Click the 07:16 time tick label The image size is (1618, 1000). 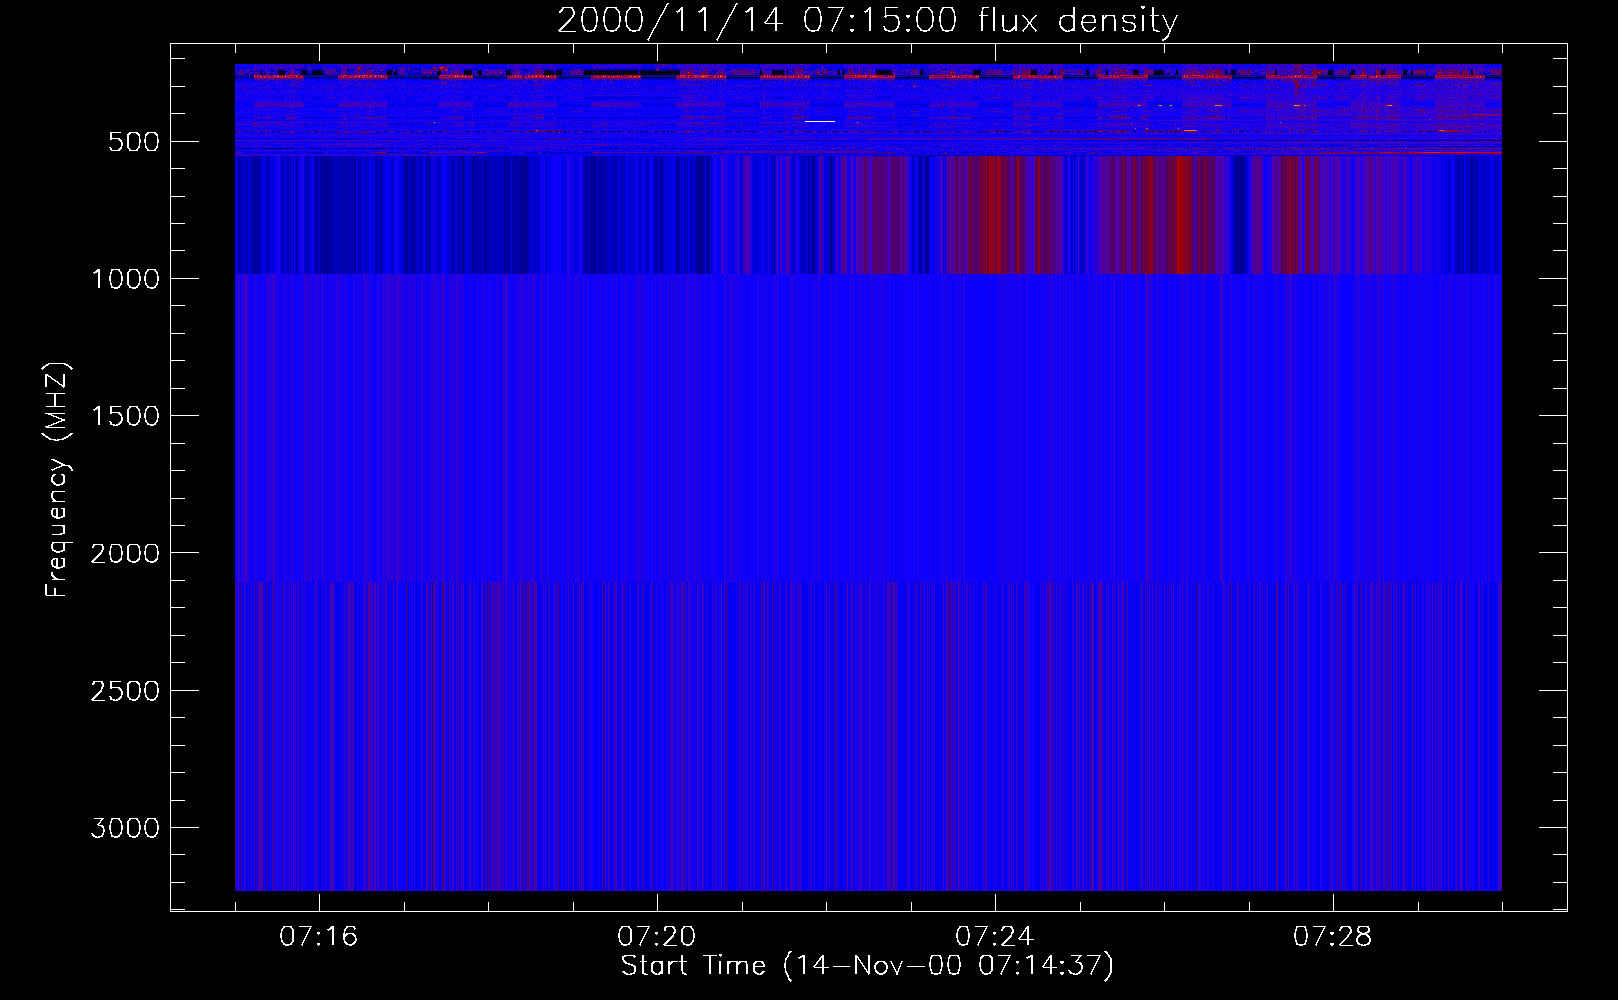pos(318,937)
